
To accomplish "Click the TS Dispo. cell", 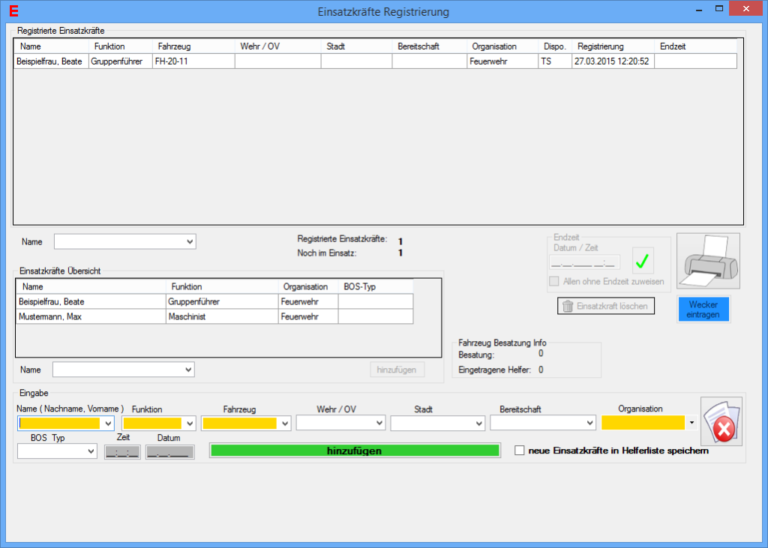I will click(x=555, y=61).
